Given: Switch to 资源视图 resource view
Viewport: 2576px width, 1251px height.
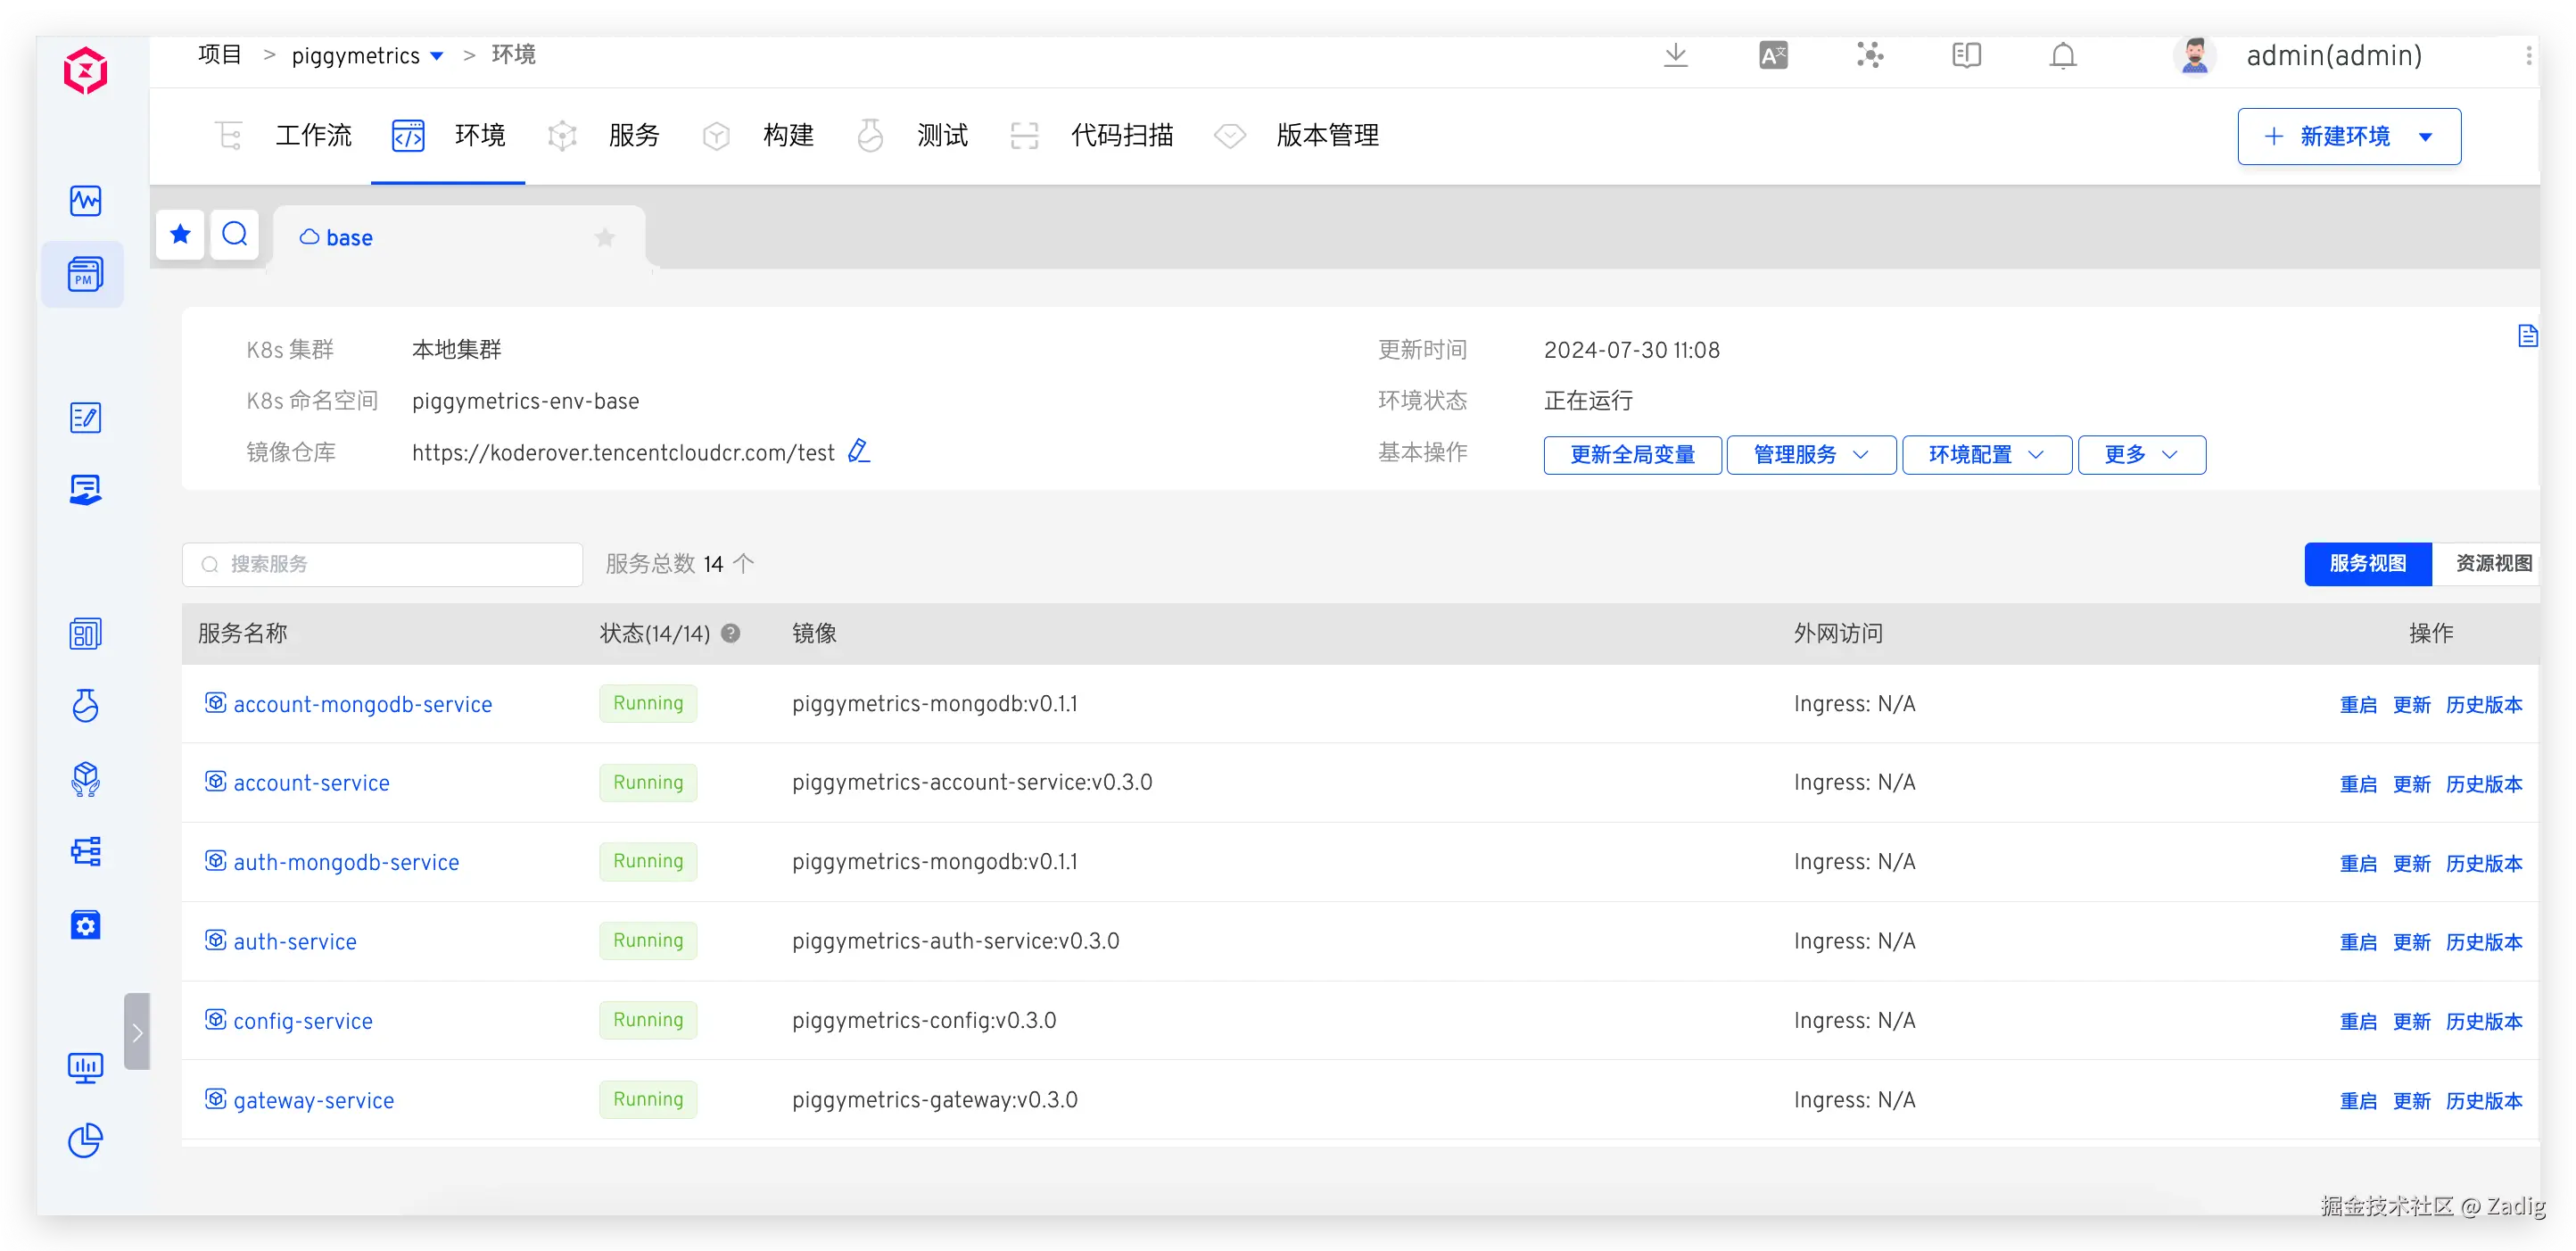Looking at the screenshot, I should (2493, 564).
